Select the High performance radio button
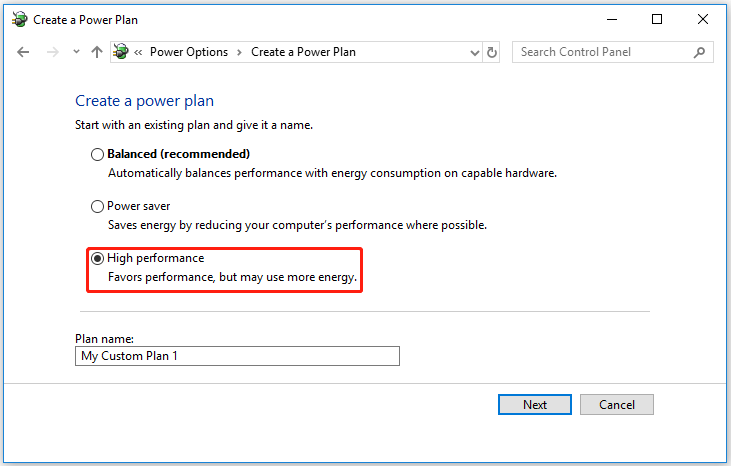Screen dimensions: 731x466 click(x=97, y=258)
